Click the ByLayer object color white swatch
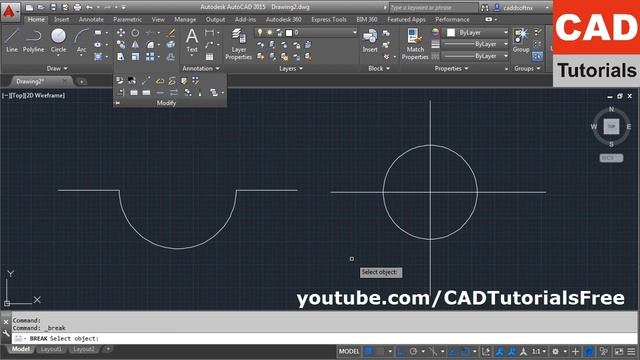The image size is (640, 360). 451,32
